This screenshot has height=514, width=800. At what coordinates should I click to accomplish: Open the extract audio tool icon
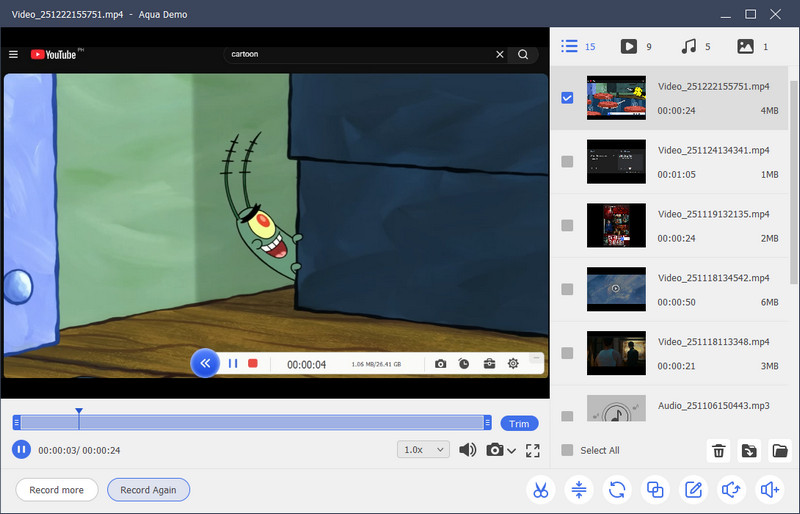pos(732,490)
